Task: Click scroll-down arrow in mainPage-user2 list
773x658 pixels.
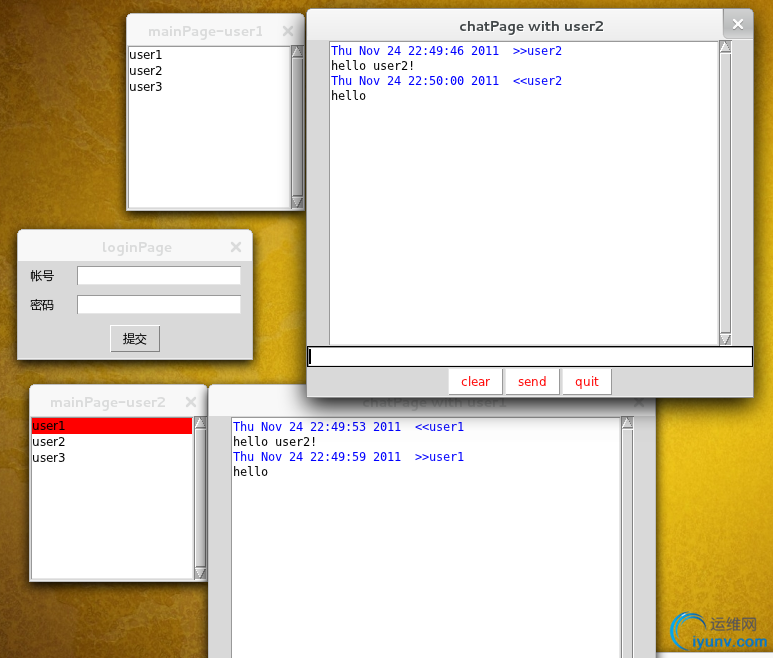Action: click(200, 573)
